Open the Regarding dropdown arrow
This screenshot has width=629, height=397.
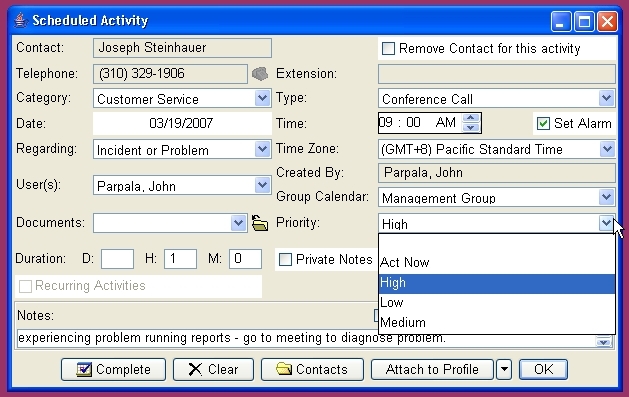tap(262, 149)
